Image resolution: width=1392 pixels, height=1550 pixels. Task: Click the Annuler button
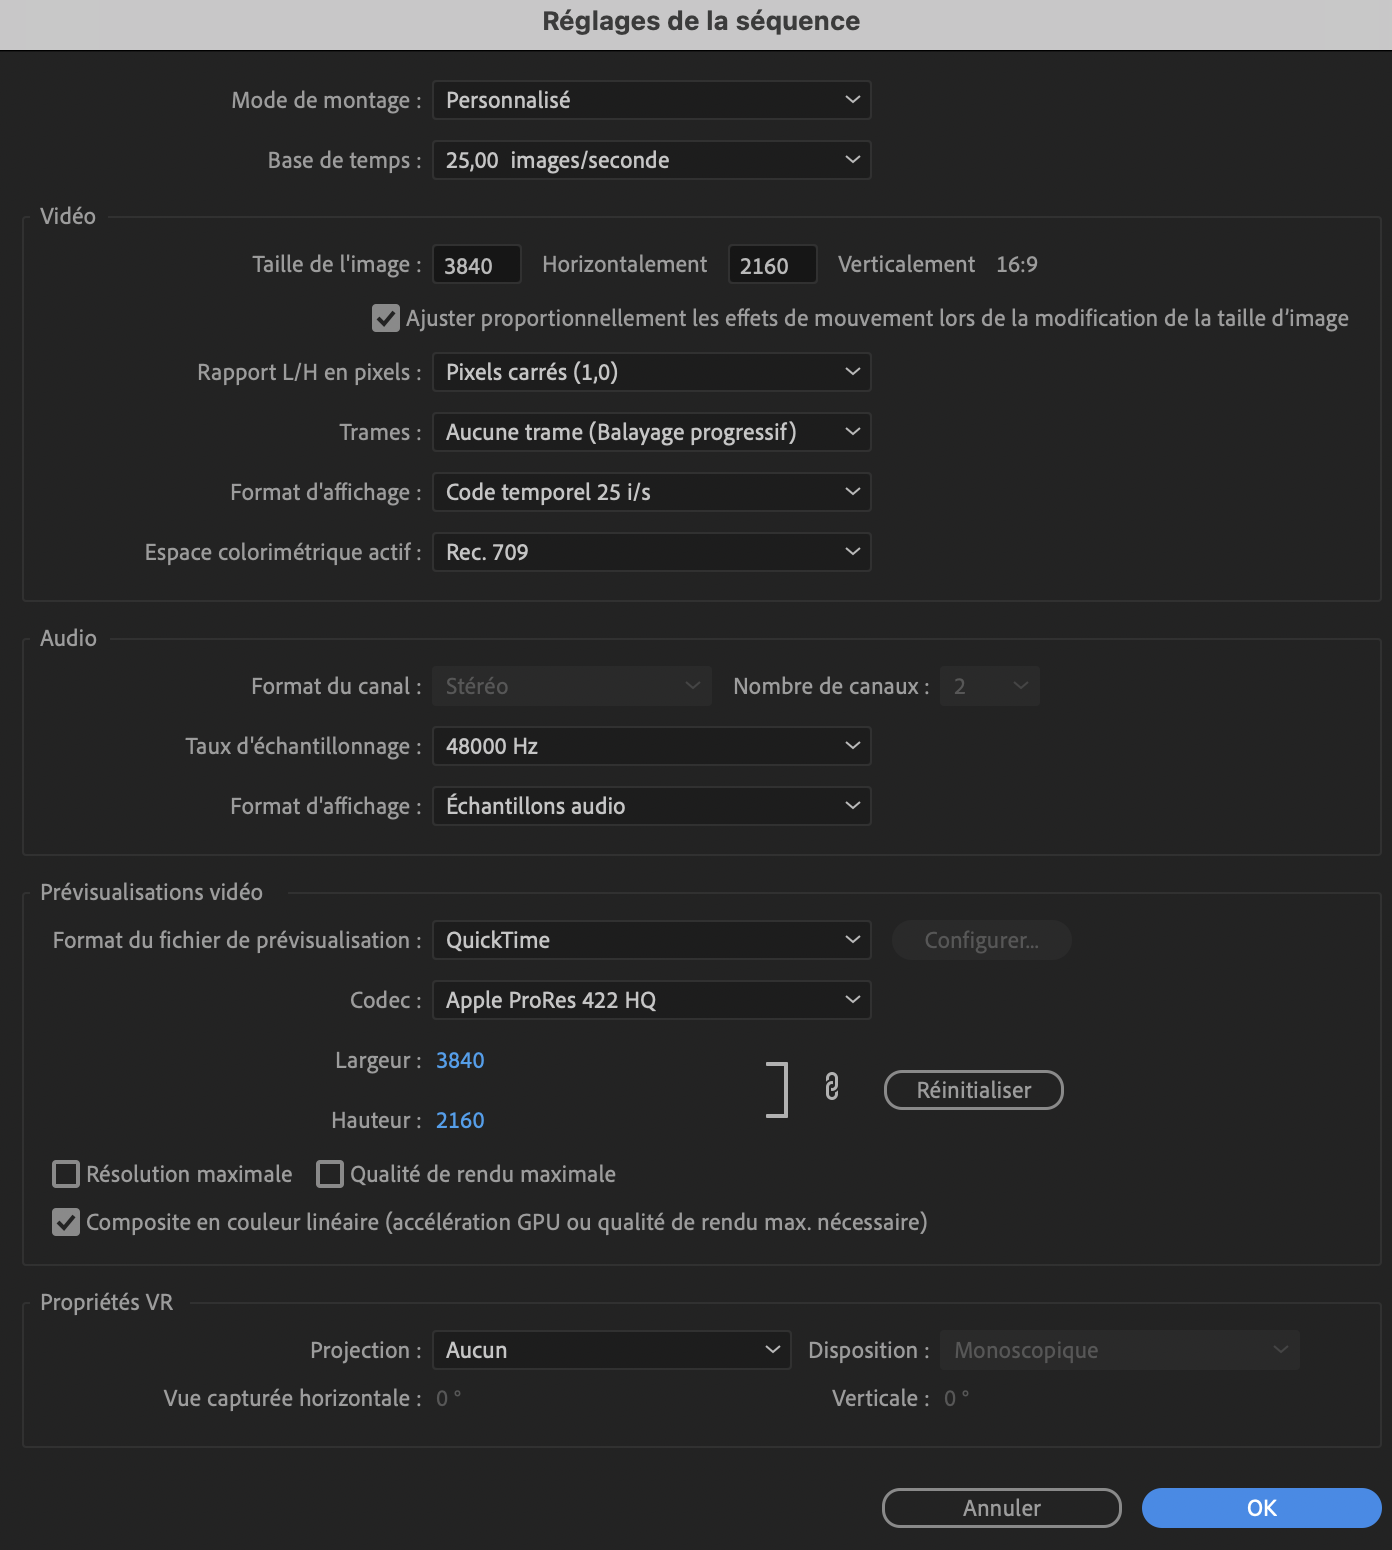[x=1002, y=1508]
